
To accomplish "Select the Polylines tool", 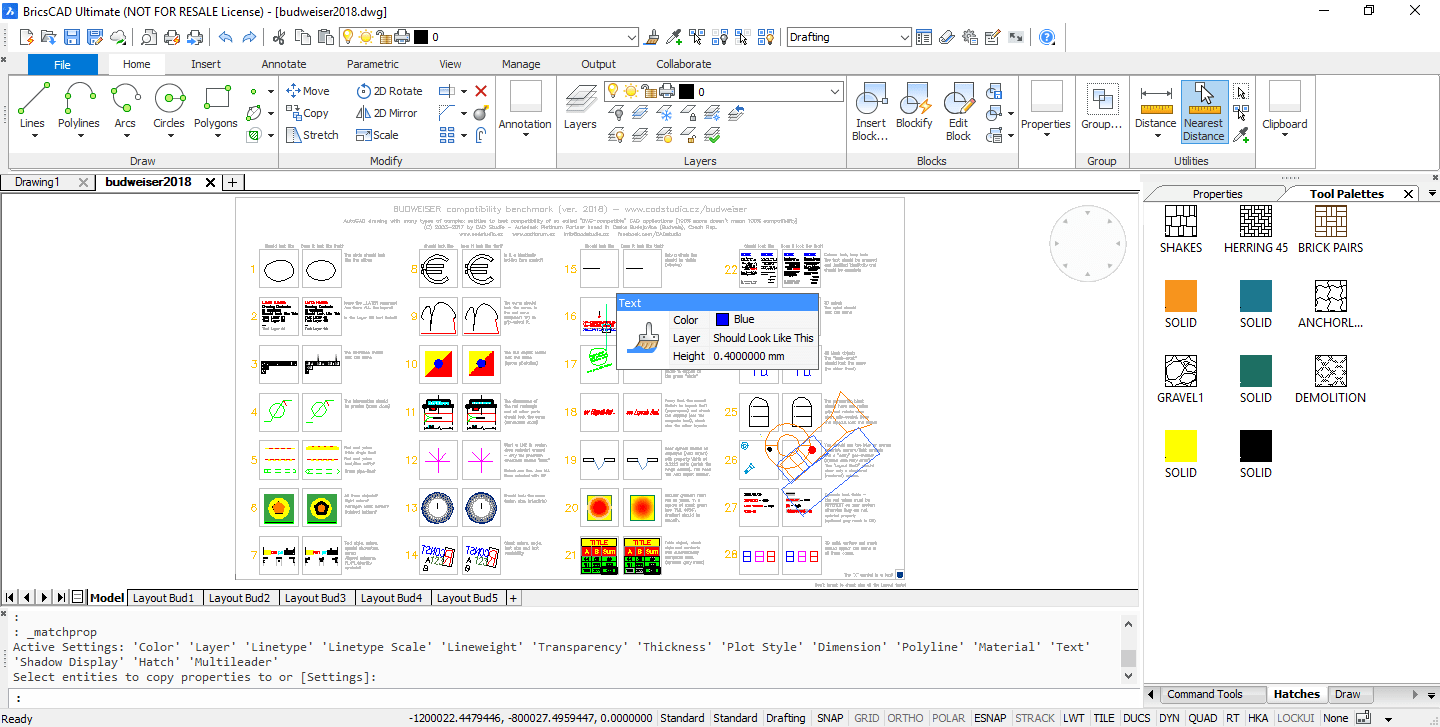I will pos(78,106).
